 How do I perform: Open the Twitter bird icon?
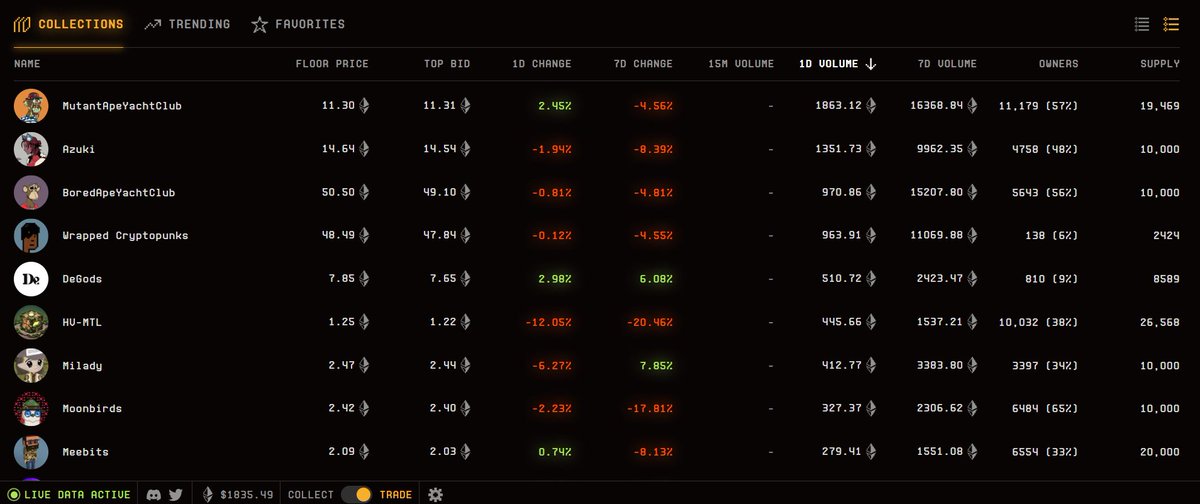coord(175,494)
